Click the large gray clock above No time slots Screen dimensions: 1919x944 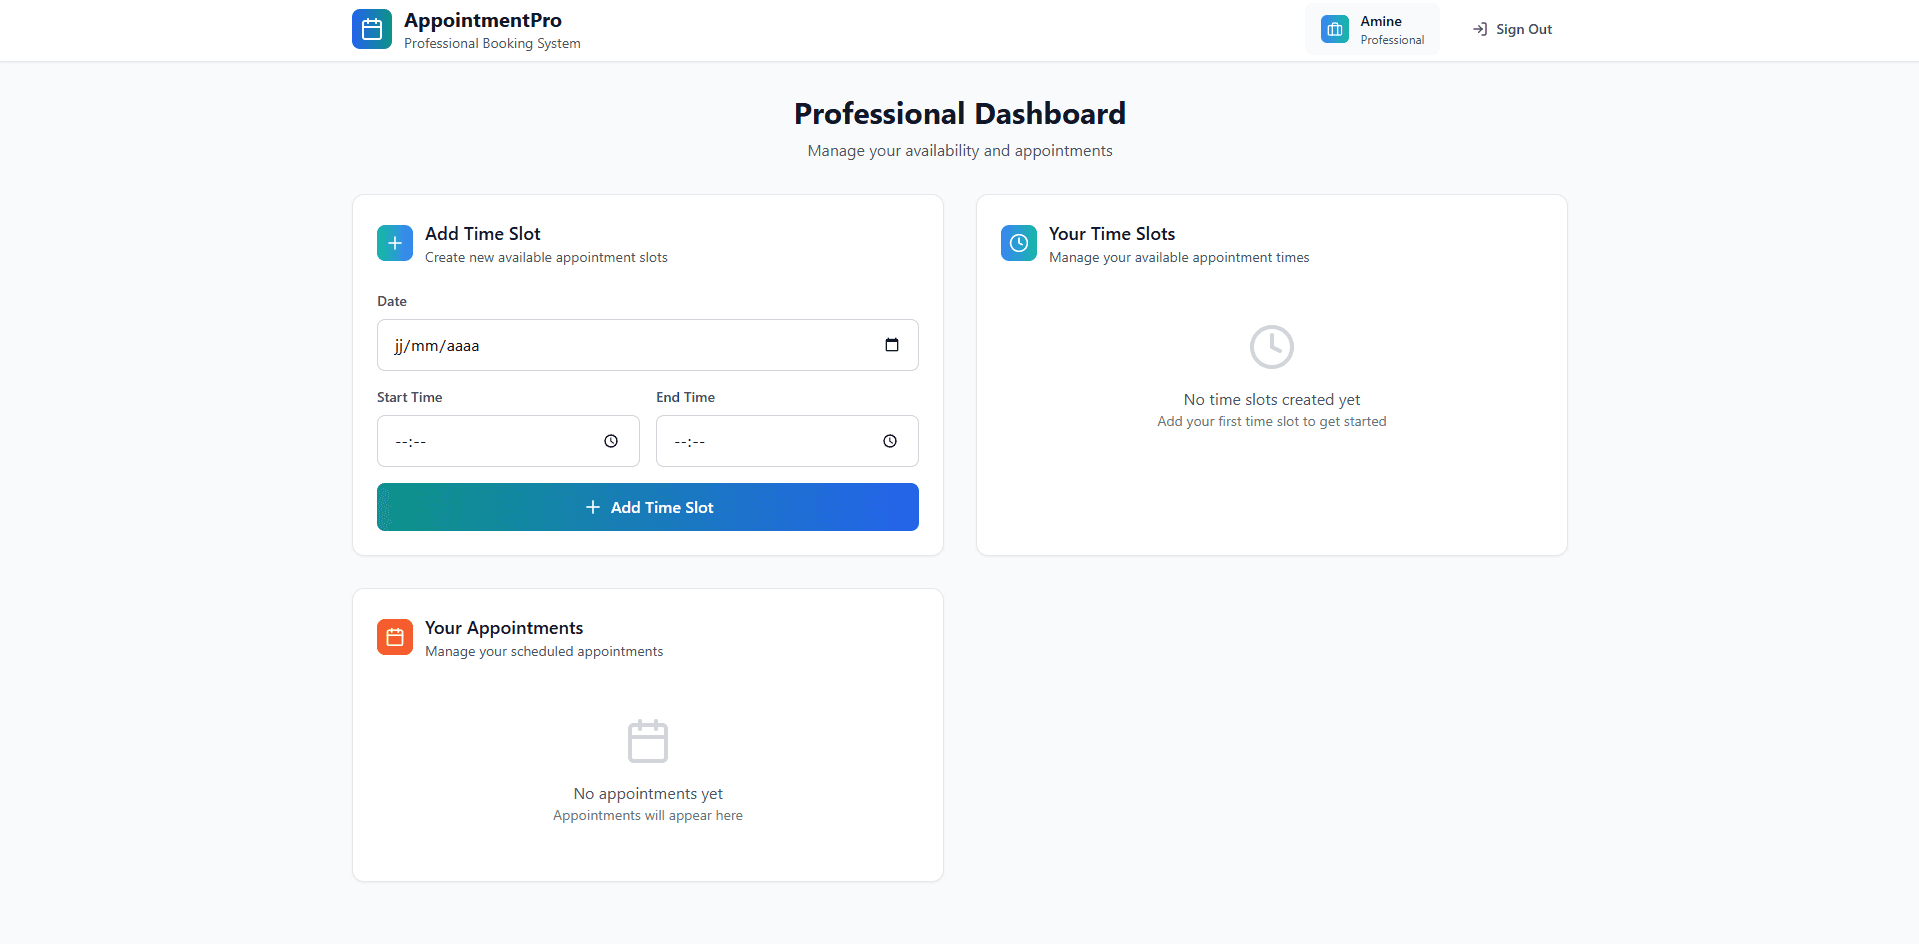click(1272, 347)
